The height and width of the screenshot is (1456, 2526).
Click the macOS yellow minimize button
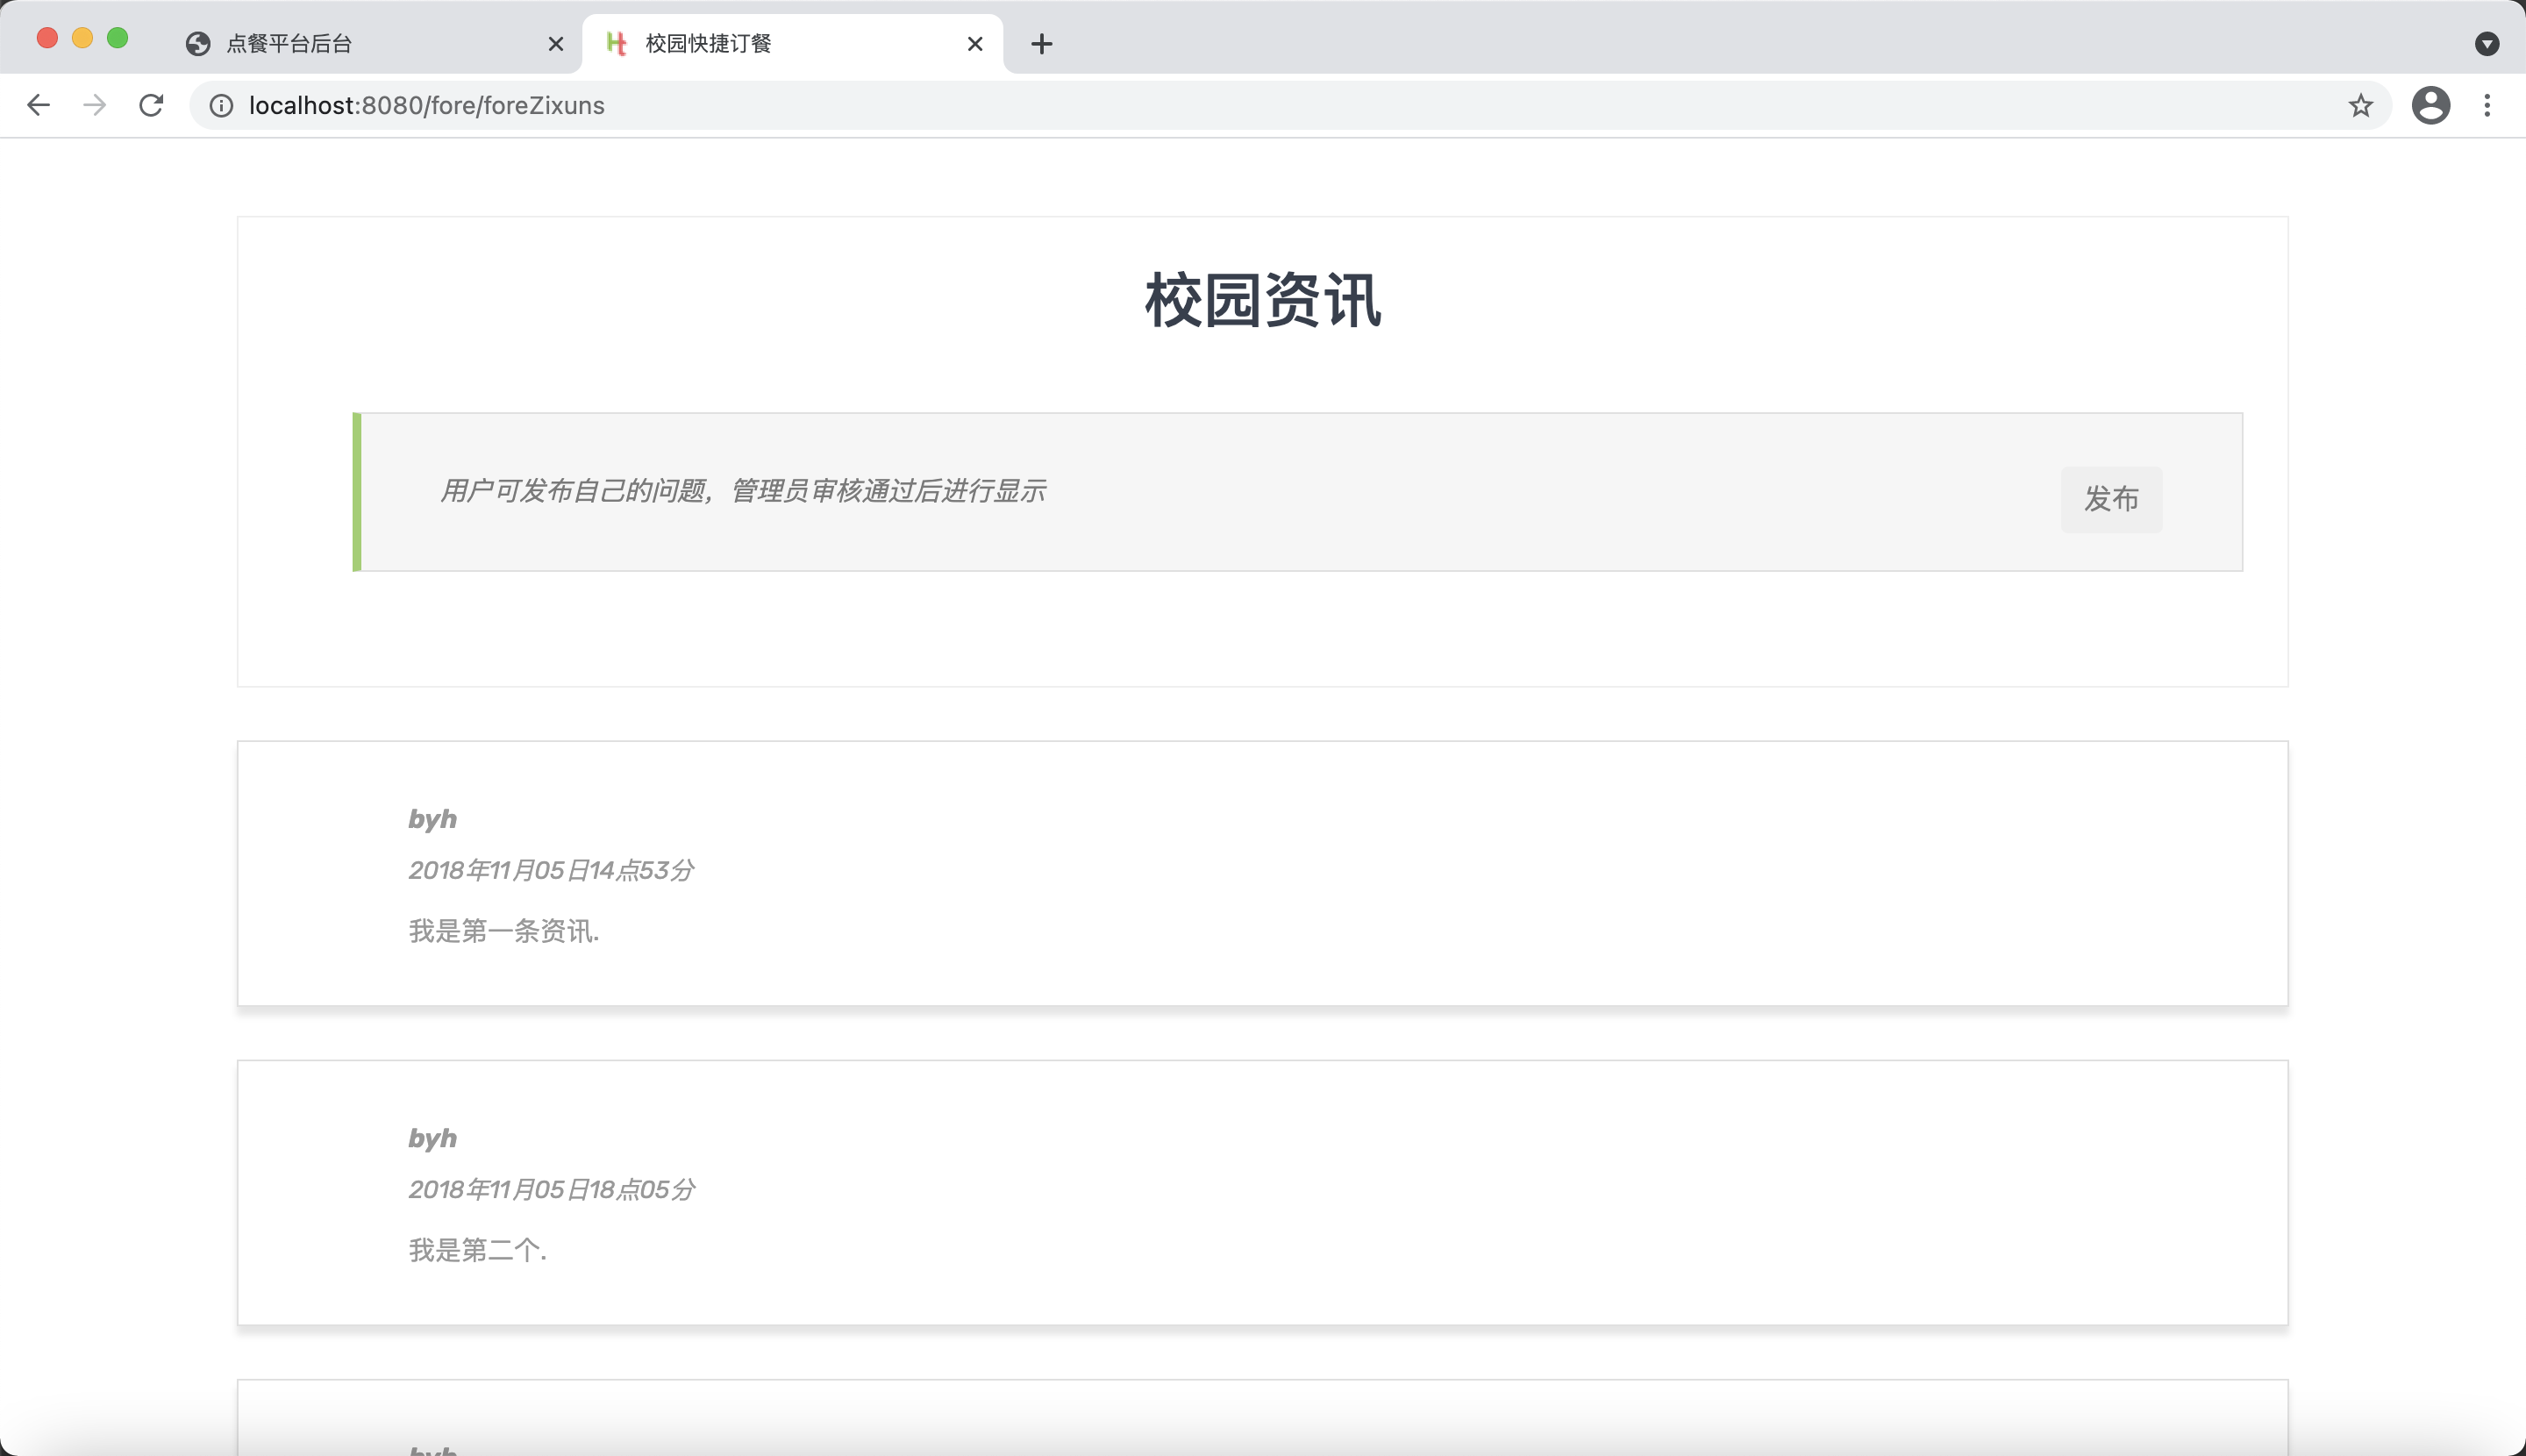(x=82, y=38)
